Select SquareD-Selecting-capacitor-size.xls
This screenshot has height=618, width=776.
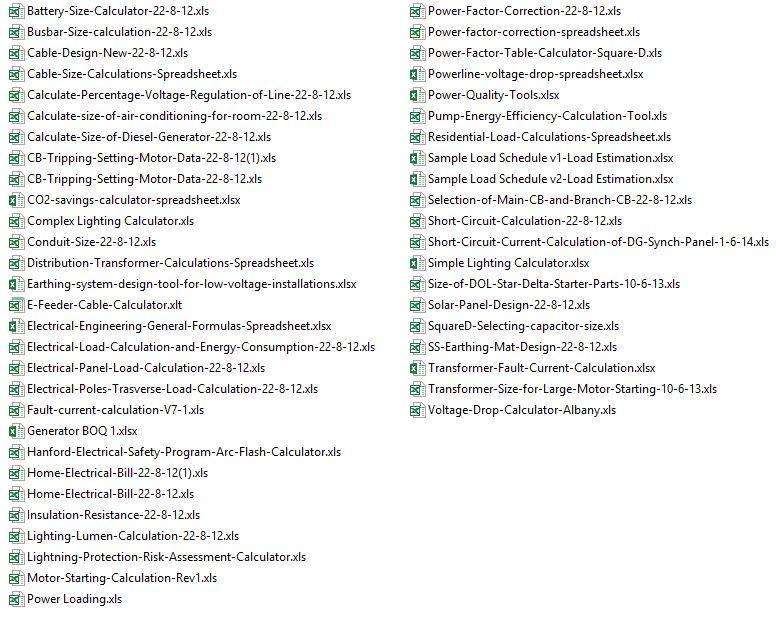click(524, 326)
